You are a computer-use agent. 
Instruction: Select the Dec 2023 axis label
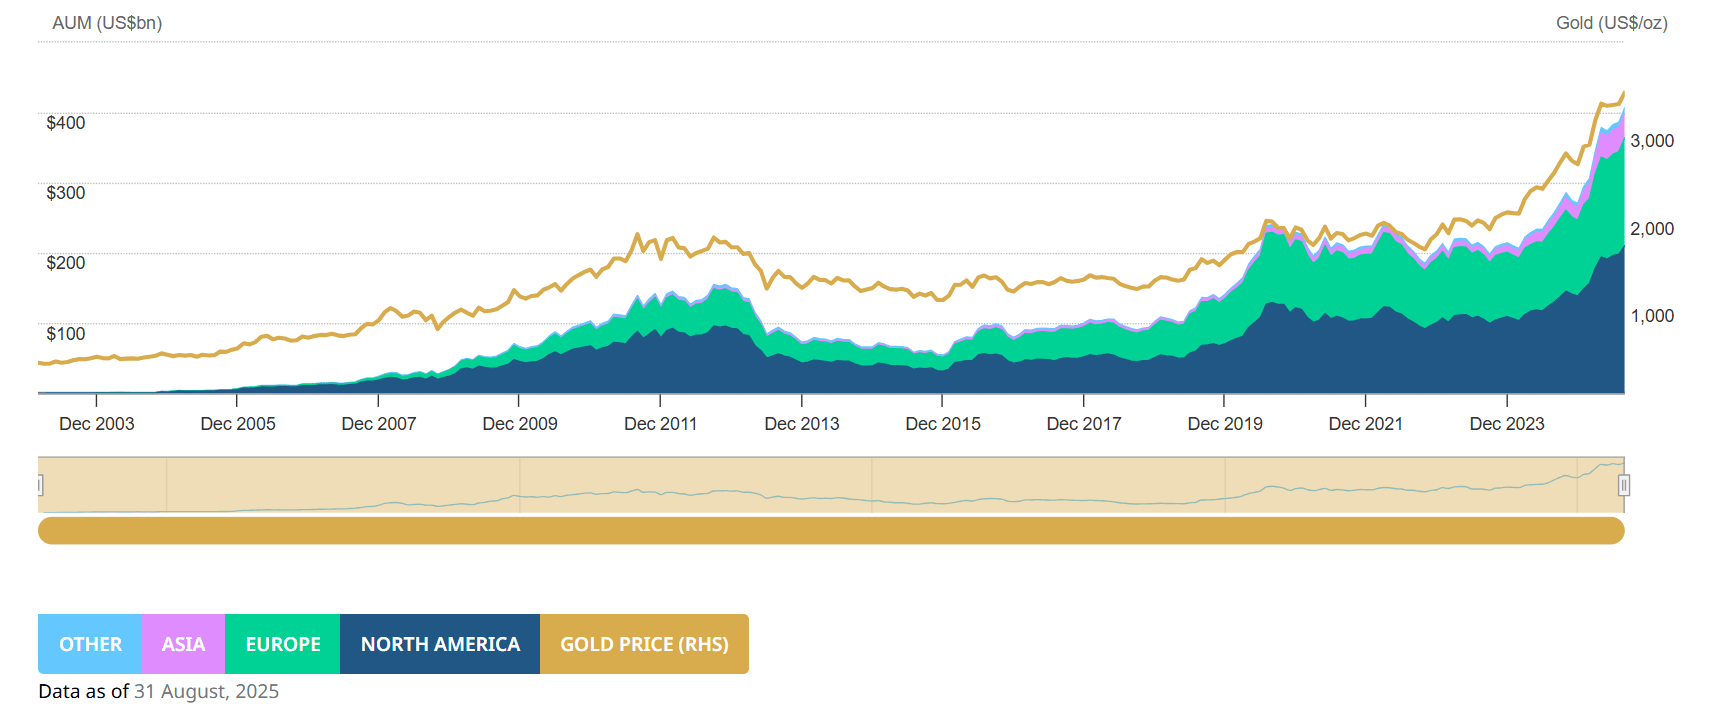pos(1506,424)
